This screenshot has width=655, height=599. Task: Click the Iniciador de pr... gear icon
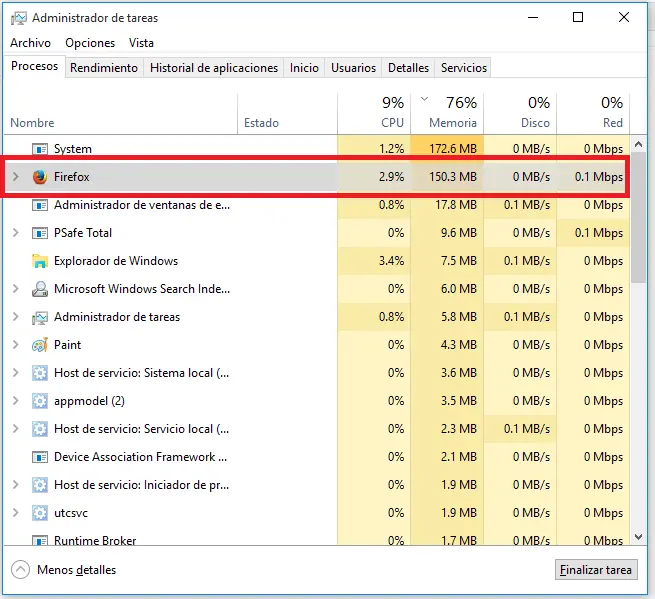tap(40, 485)
